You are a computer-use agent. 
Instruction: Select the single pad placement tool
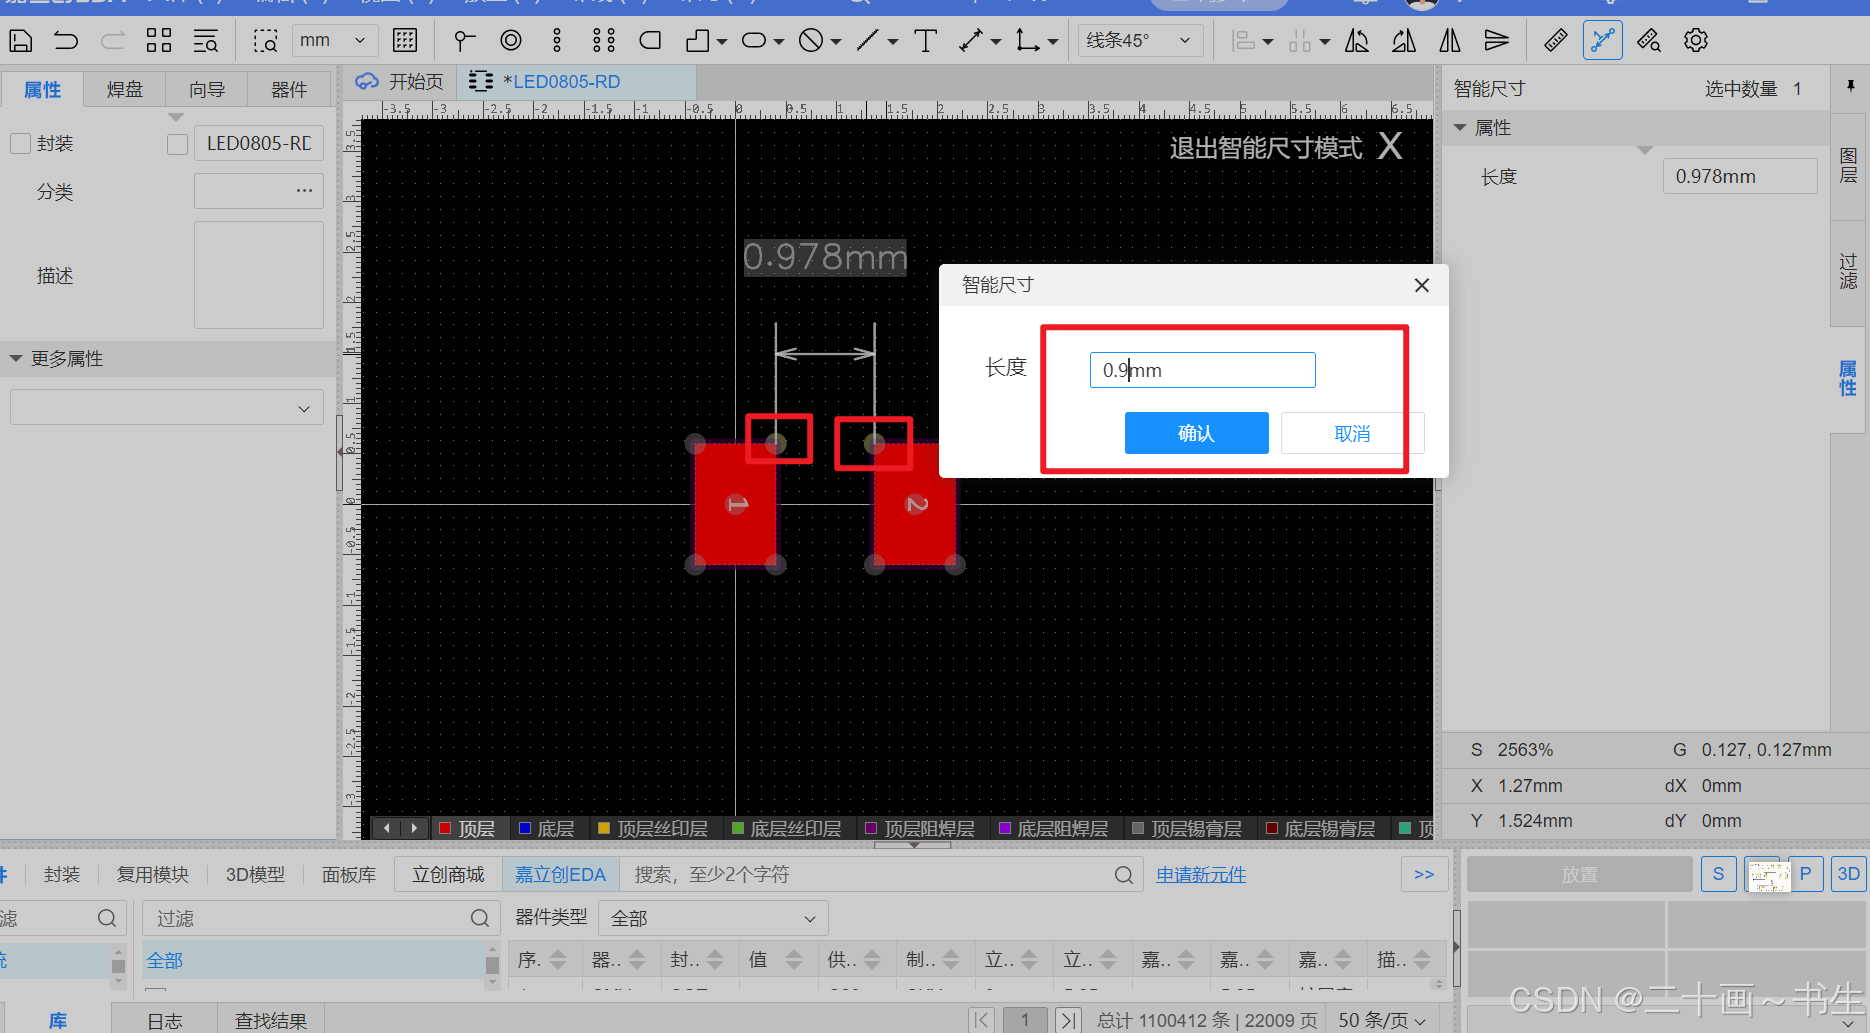pos(464,41)
